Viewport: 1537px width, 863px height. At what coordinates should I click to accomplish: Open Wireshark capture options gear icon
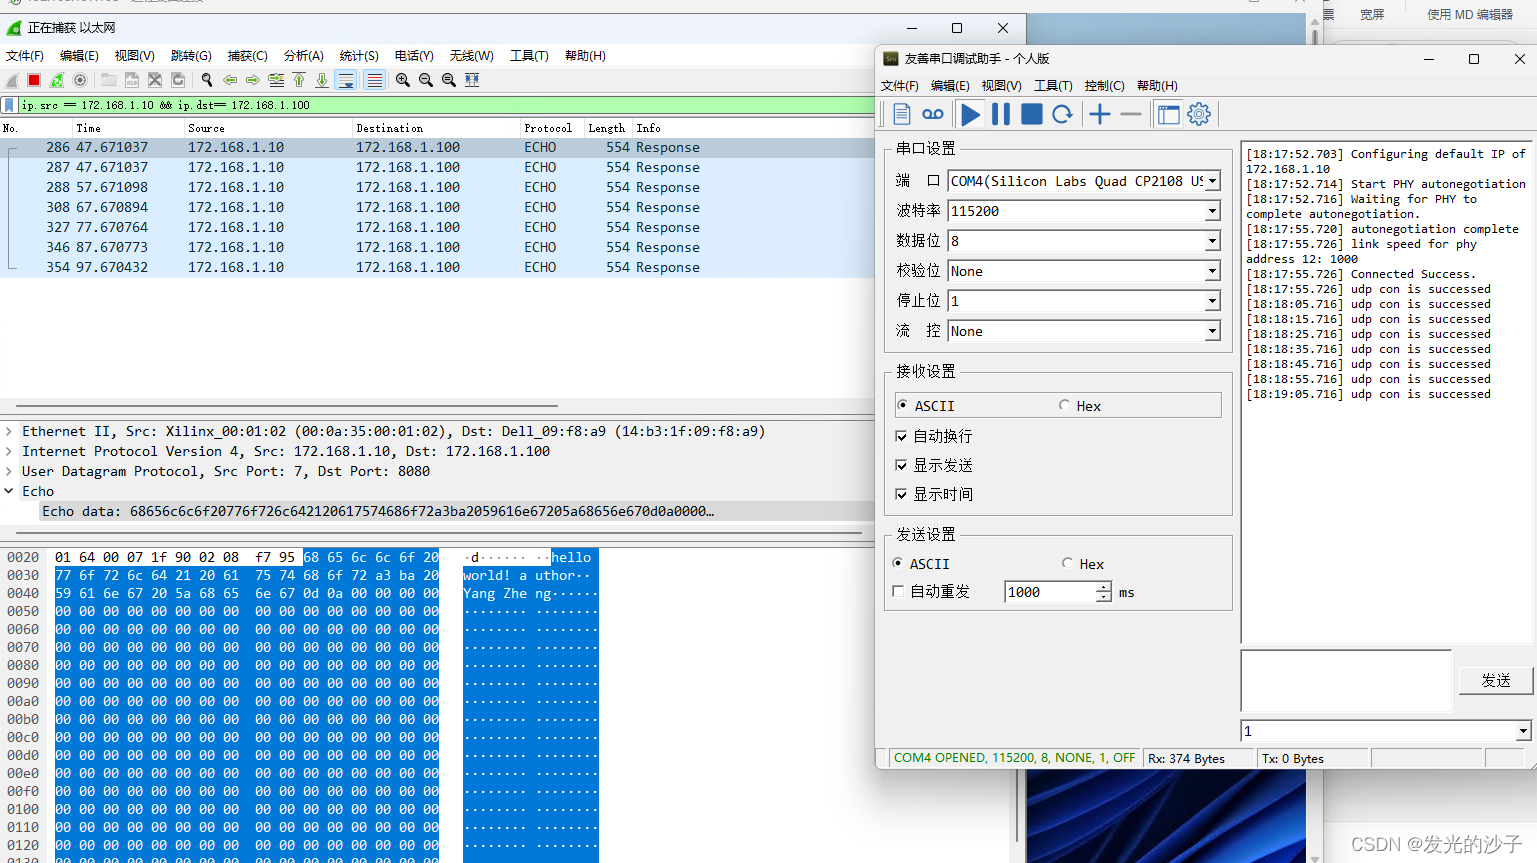click(80, 80)
